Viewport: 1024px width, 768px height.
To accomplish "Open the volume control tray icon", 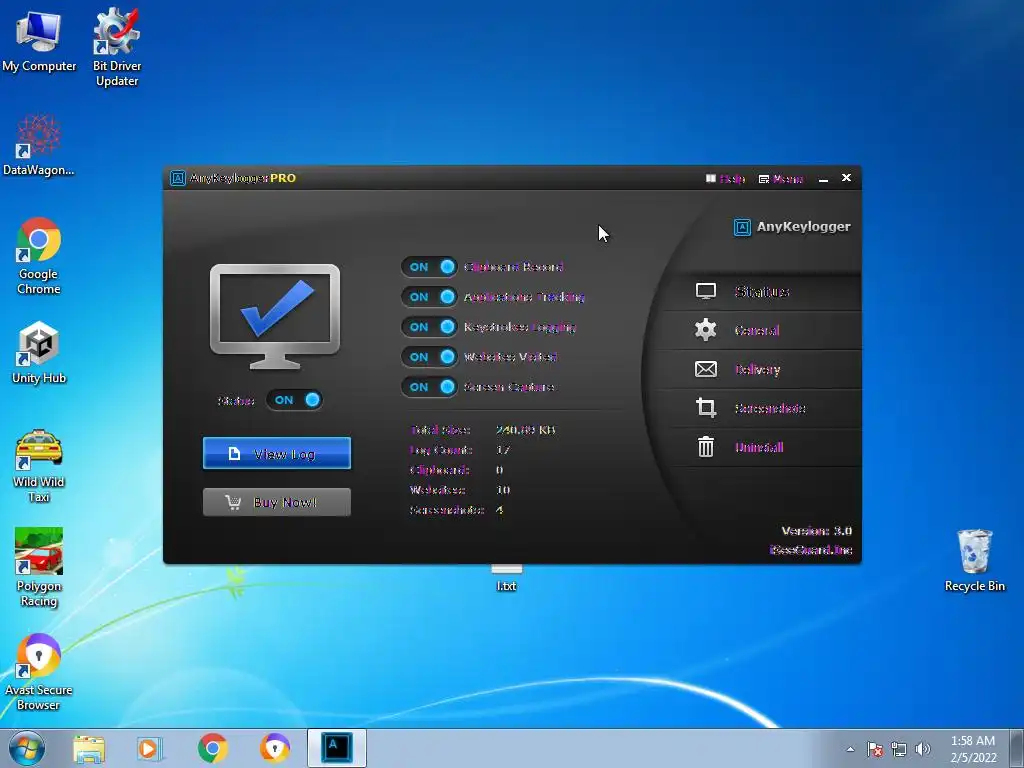I will coord(923,749).
